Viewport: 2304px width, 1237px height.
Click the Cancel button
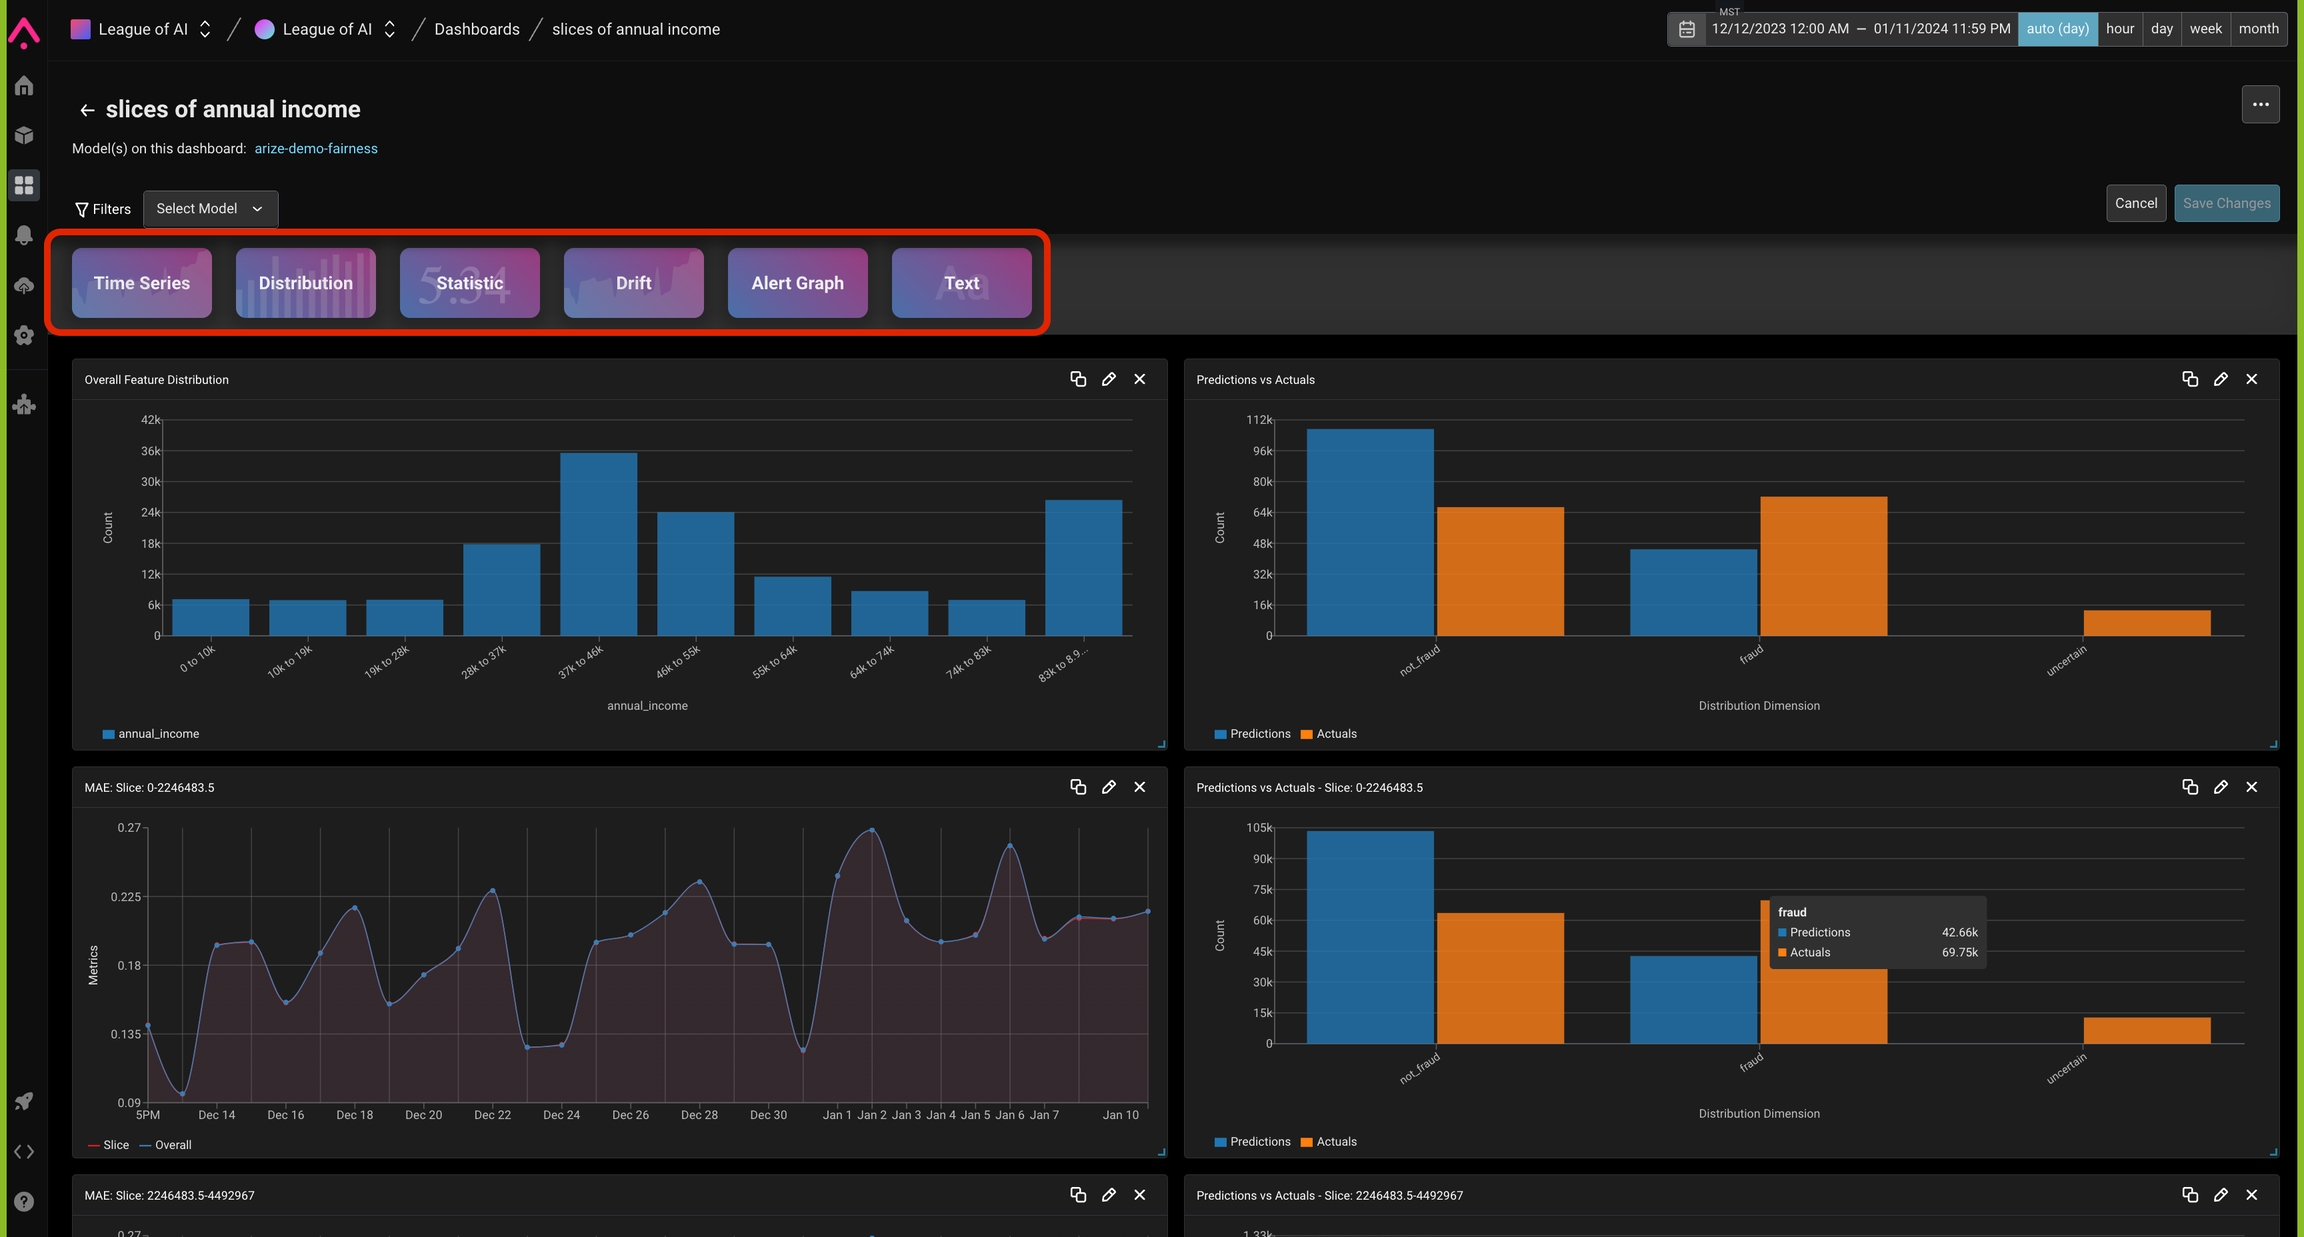[2135, 203]
